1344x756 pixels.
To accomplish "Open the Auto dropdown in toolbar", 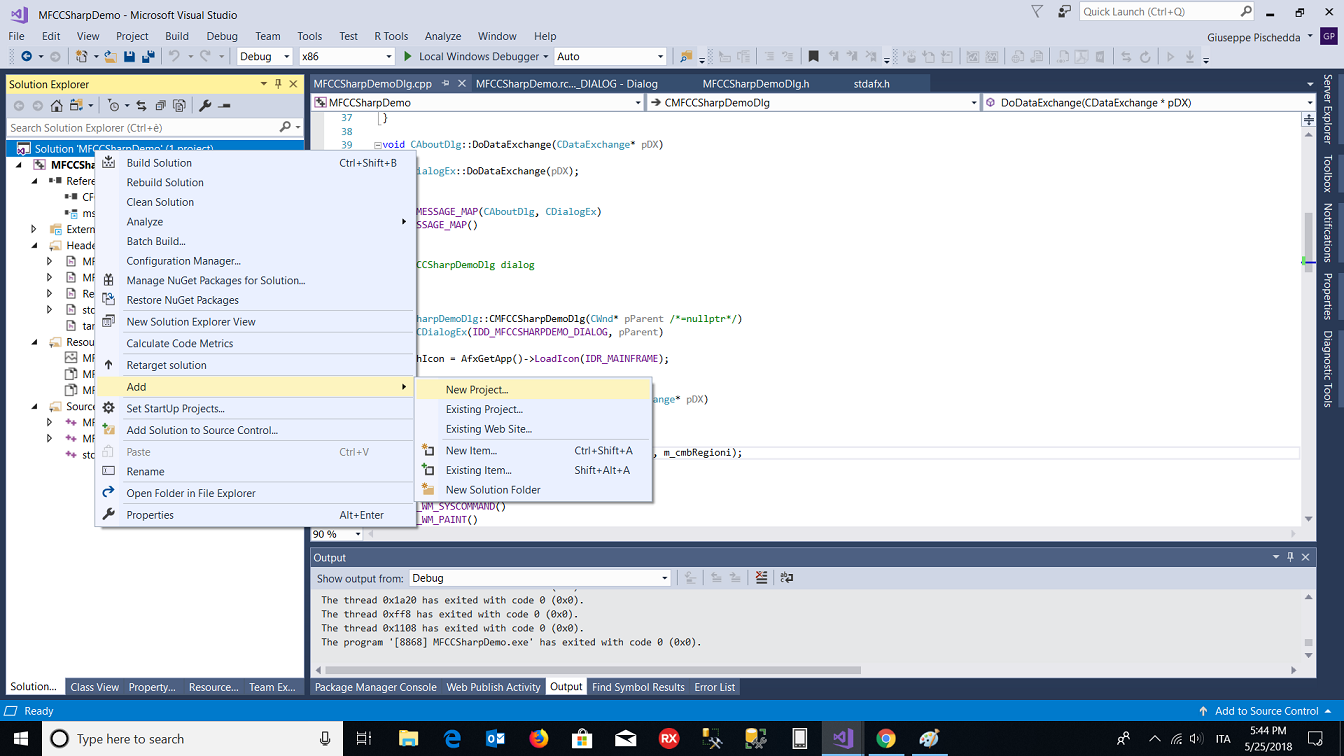I will pos(660,57).
